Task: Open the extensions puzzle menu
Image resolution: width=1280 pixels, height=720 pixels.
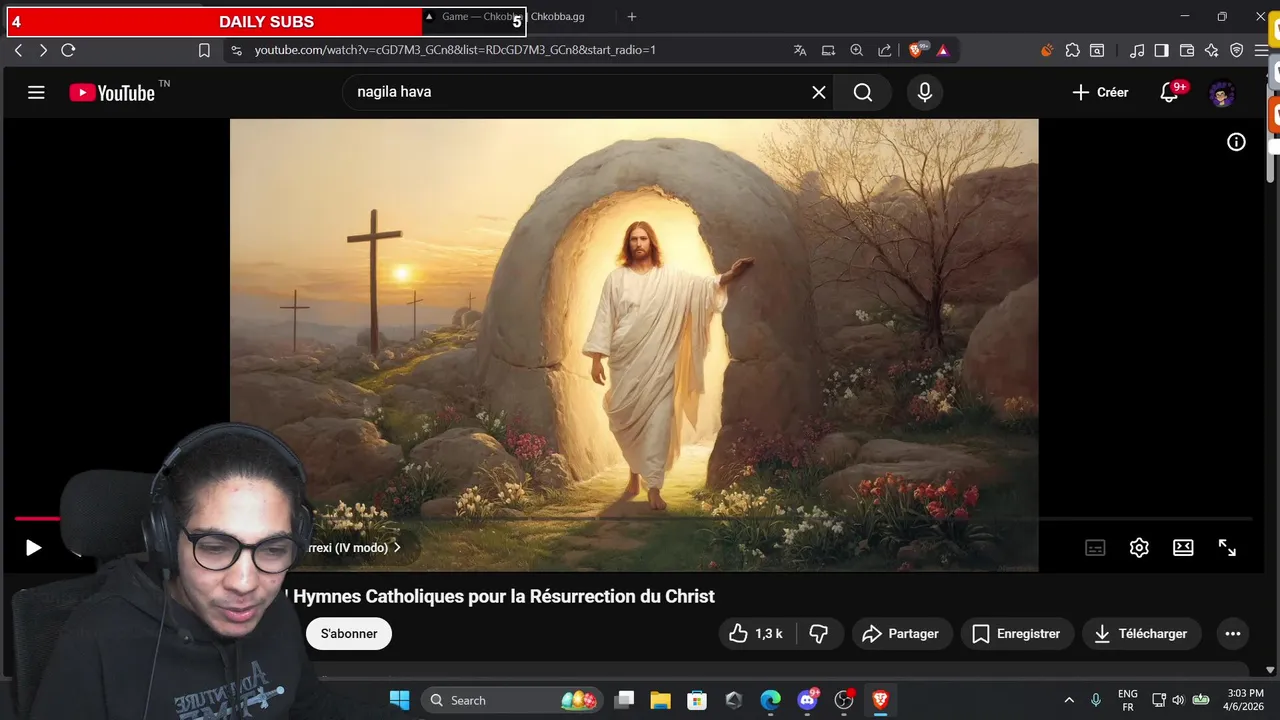Action: [1073, 50]
